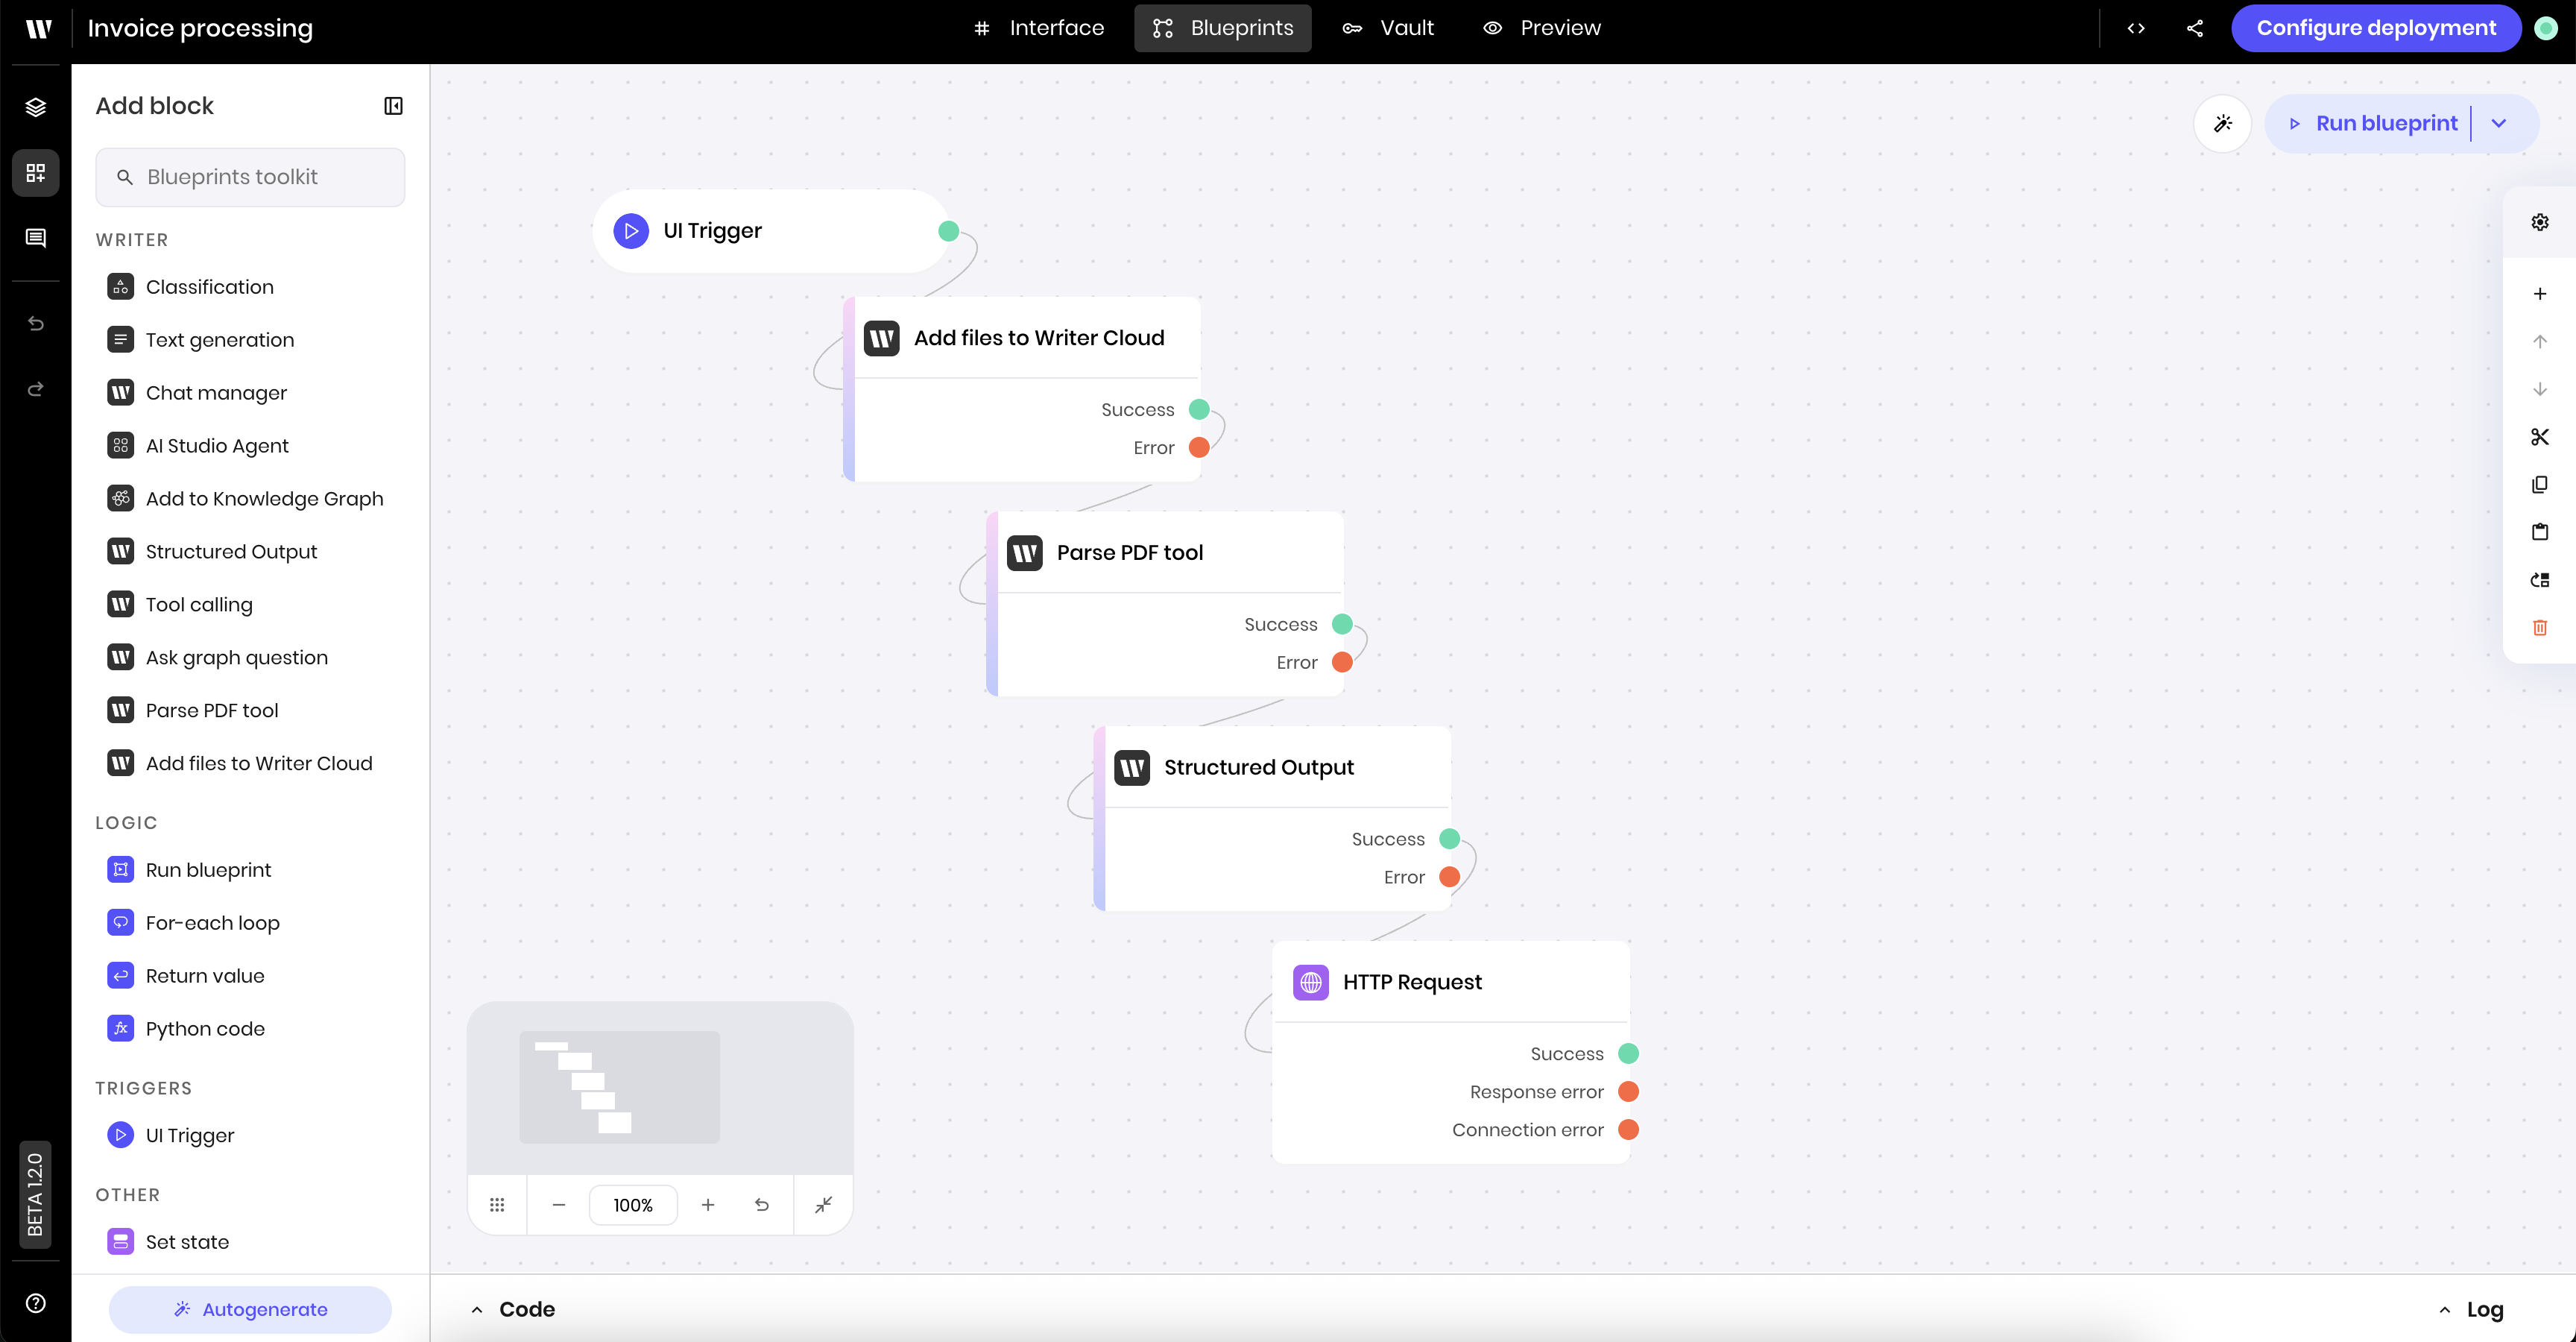
Task: Open the layers icon in left sidebar
Action: click(36, 107)
